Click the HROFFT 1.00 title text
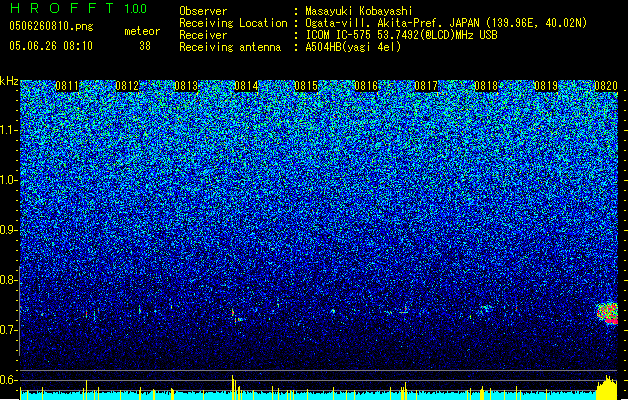 [79, 8]
